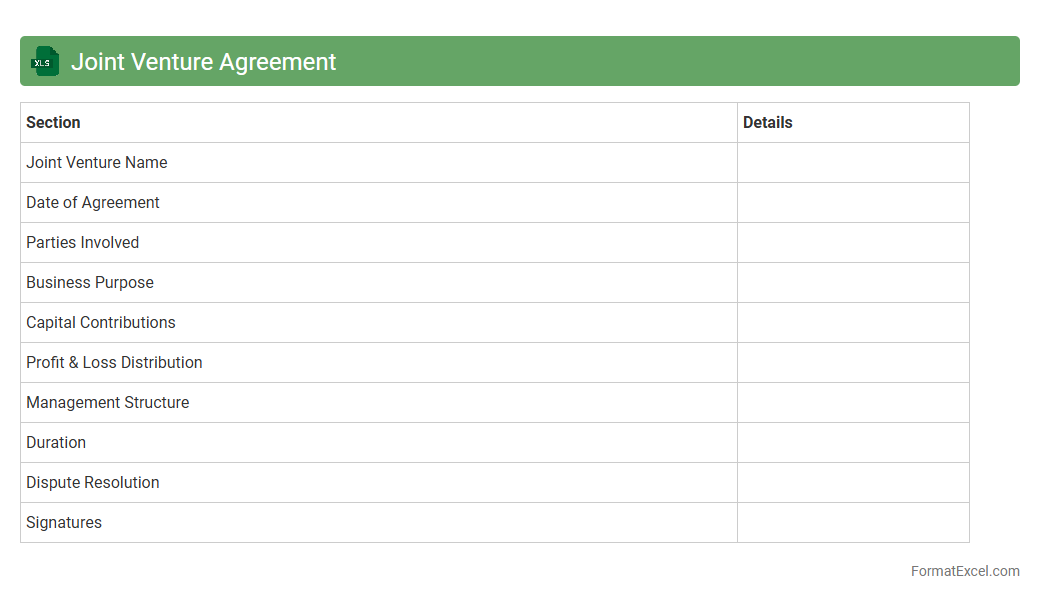Click the Joint Venture Agreement title
The image size is (1040, 600).
tap(203, 62)
